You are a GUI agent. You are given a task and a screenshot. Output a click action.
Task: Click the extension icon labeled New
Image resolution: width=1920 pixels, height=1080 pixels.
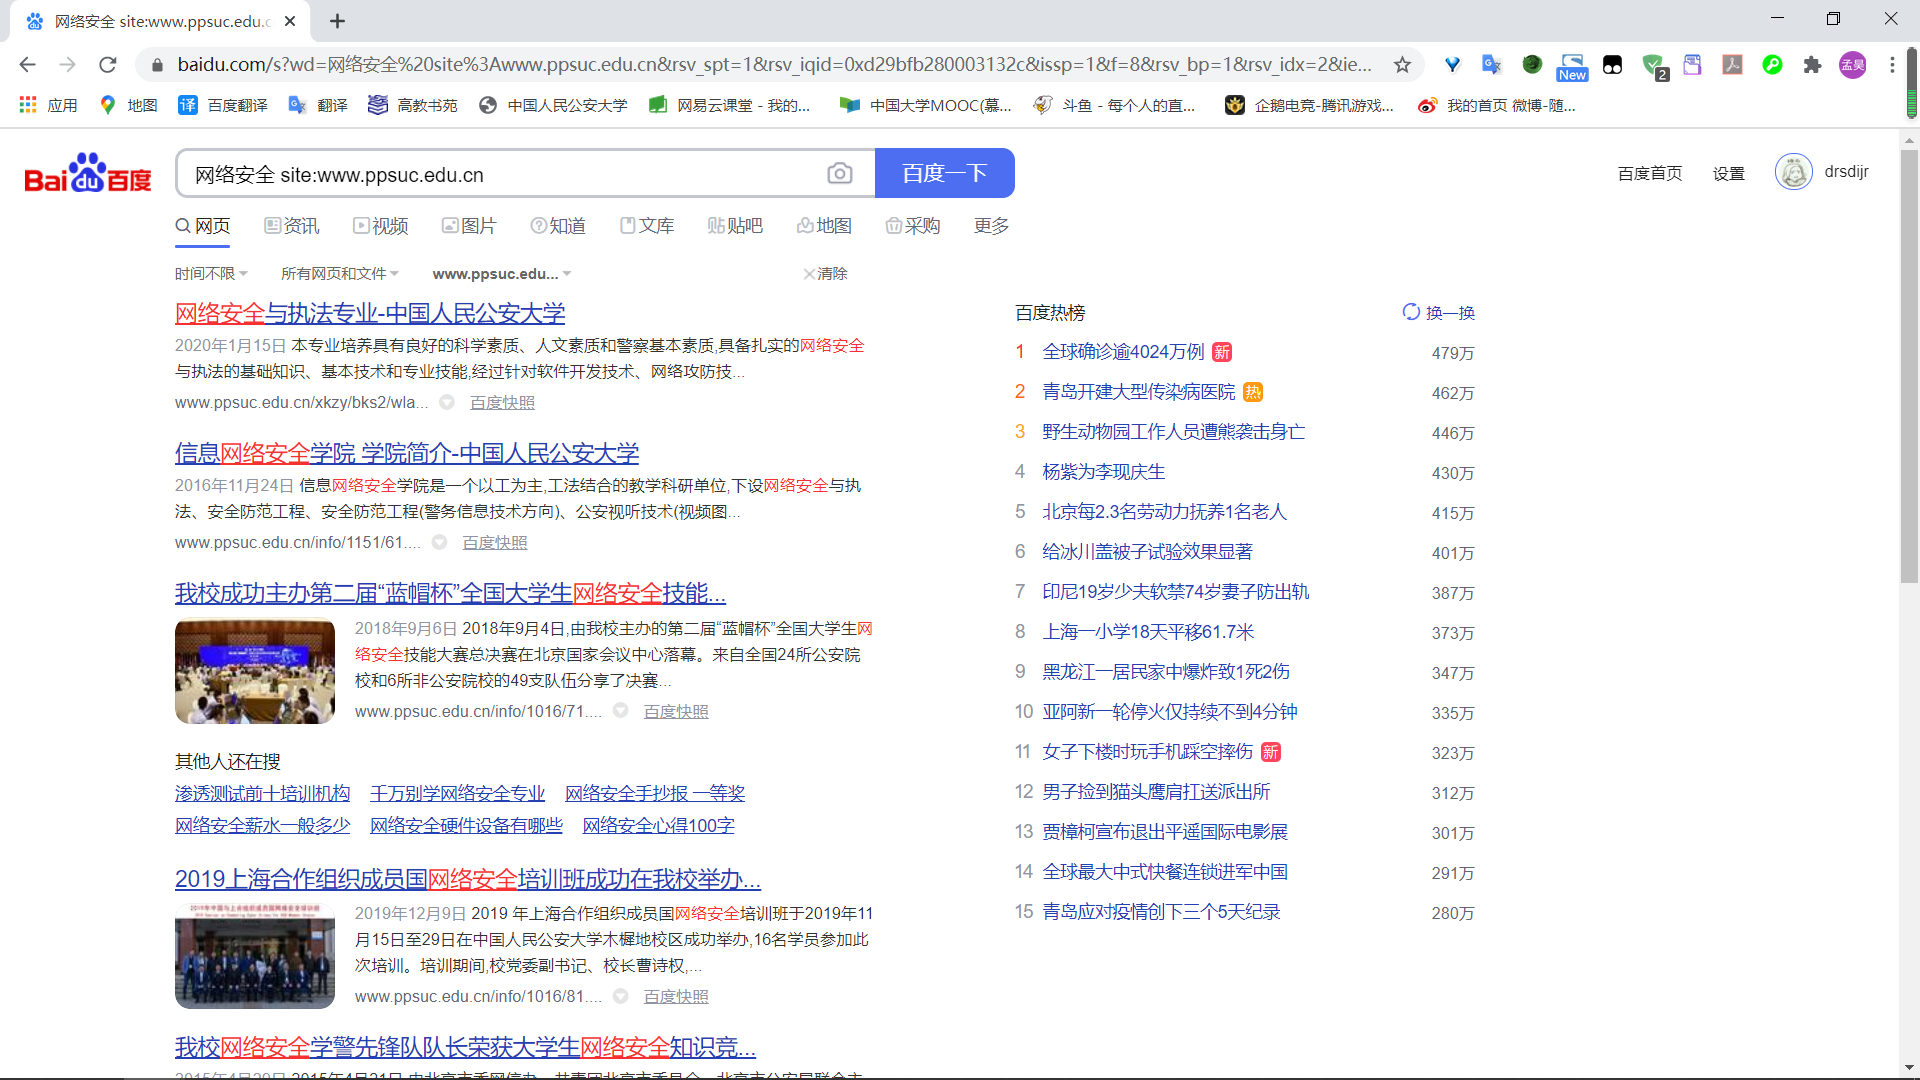[x=1572, y=67]
